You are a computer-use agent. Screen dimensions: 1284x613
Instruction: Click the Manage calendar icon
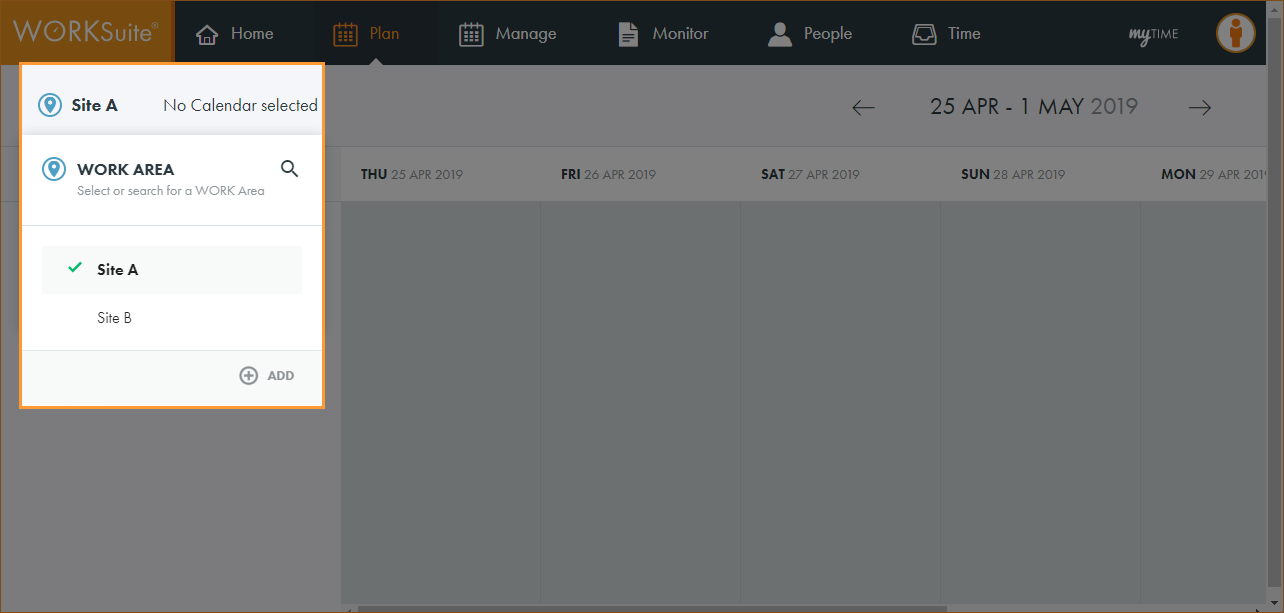[x=471, y=34]
